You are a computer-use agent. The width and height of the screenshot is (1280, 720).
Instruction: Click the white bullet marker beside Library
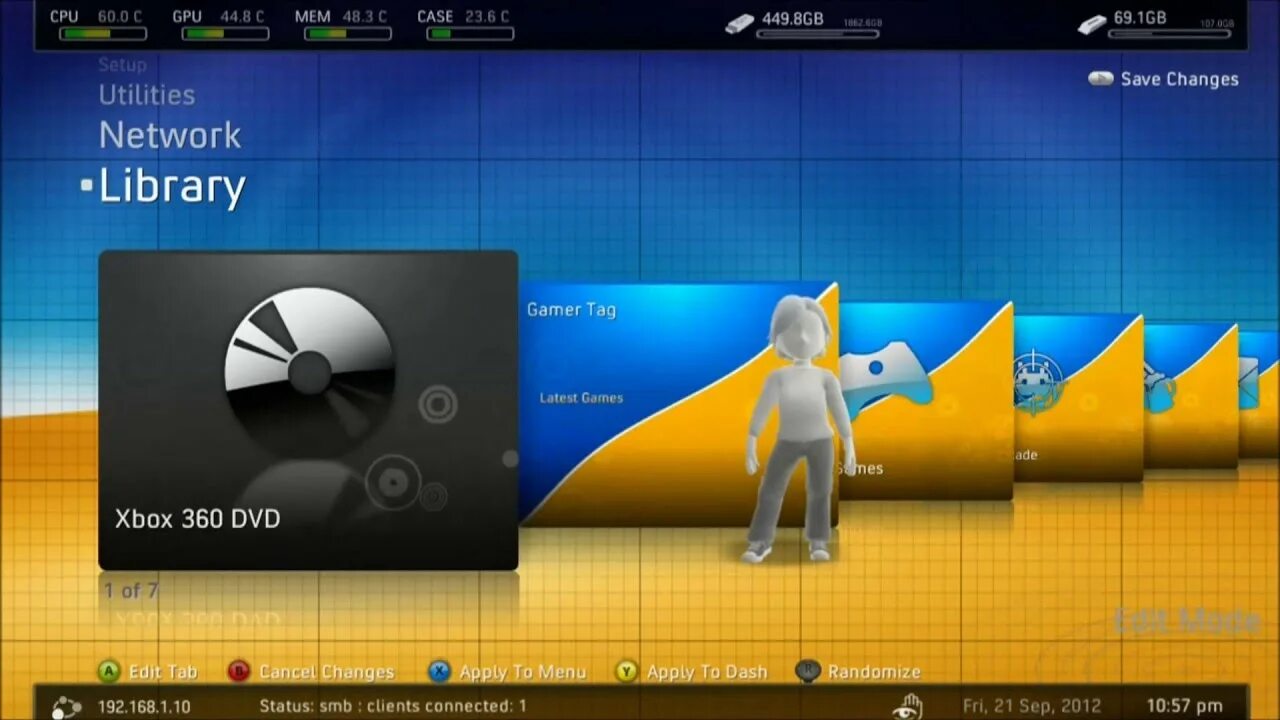point(87,185)
